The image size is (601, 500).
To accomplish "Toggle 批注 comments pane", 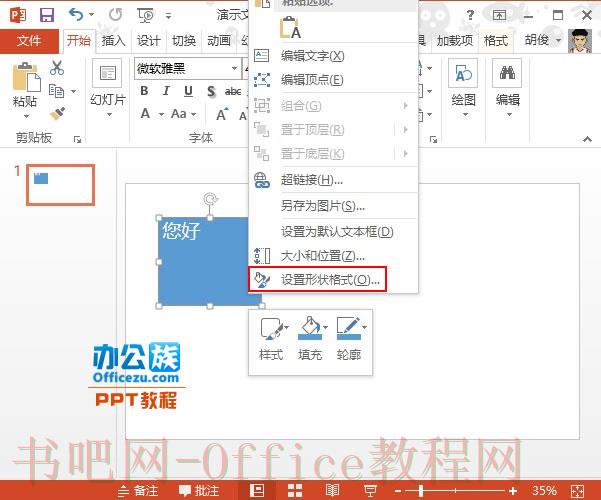I will [x=199, y=490].
